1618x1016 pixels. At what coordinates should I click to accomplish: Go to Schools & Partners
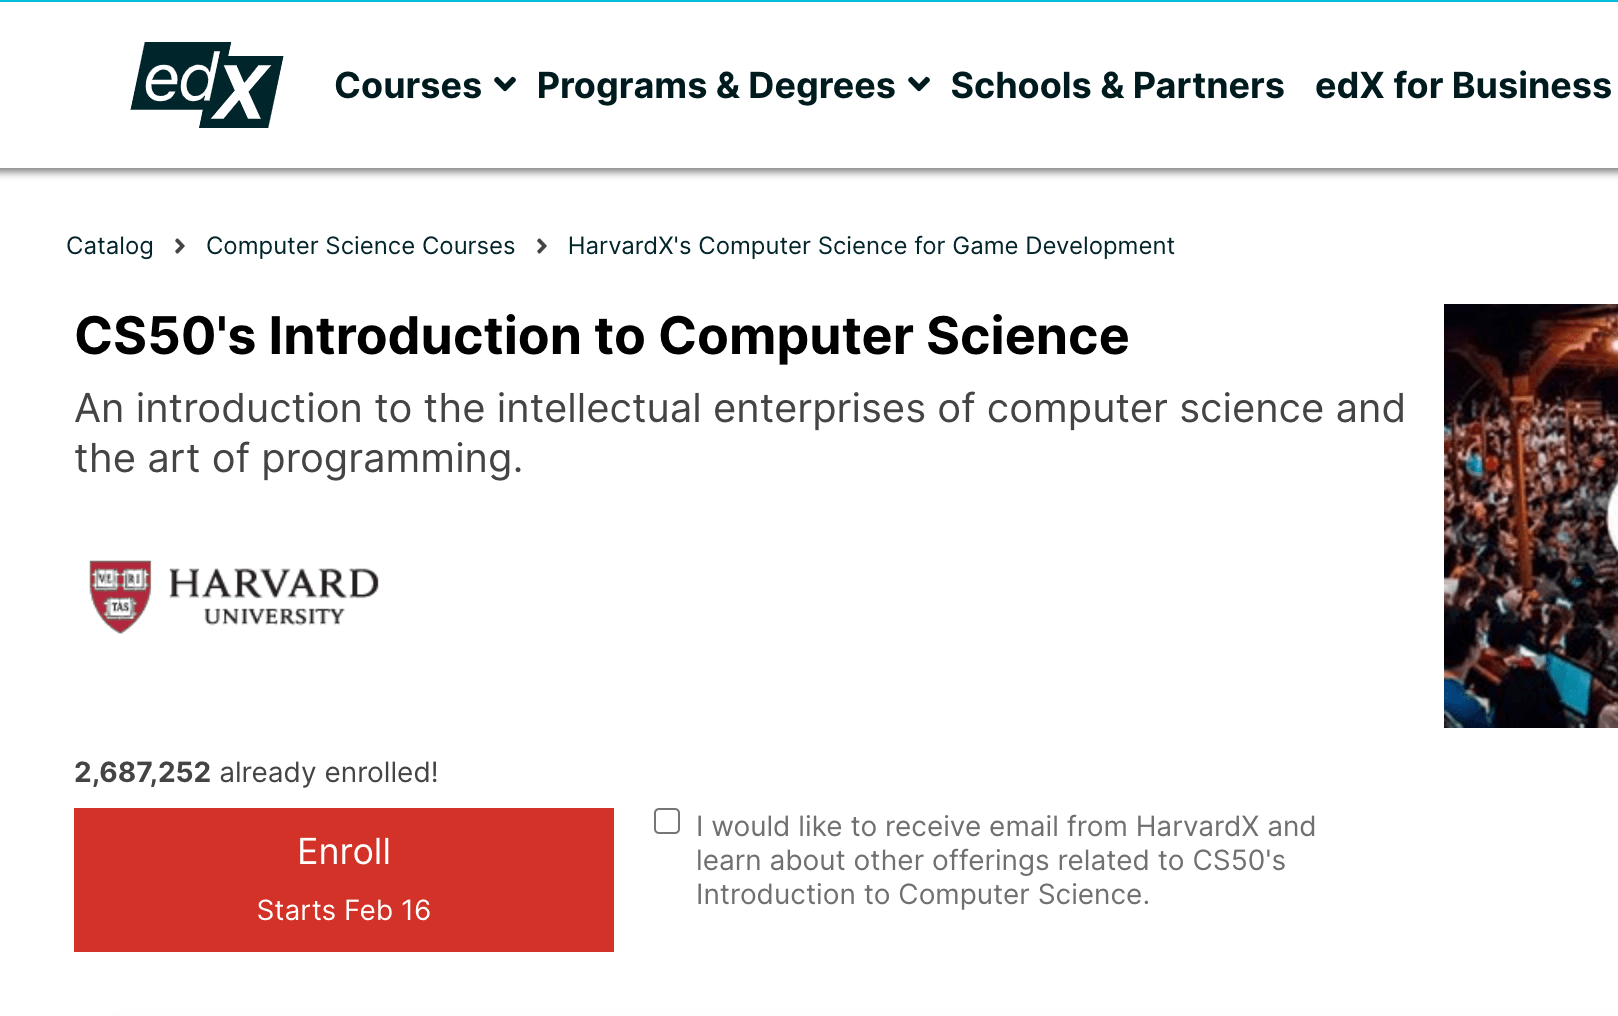click(1117, 86)
